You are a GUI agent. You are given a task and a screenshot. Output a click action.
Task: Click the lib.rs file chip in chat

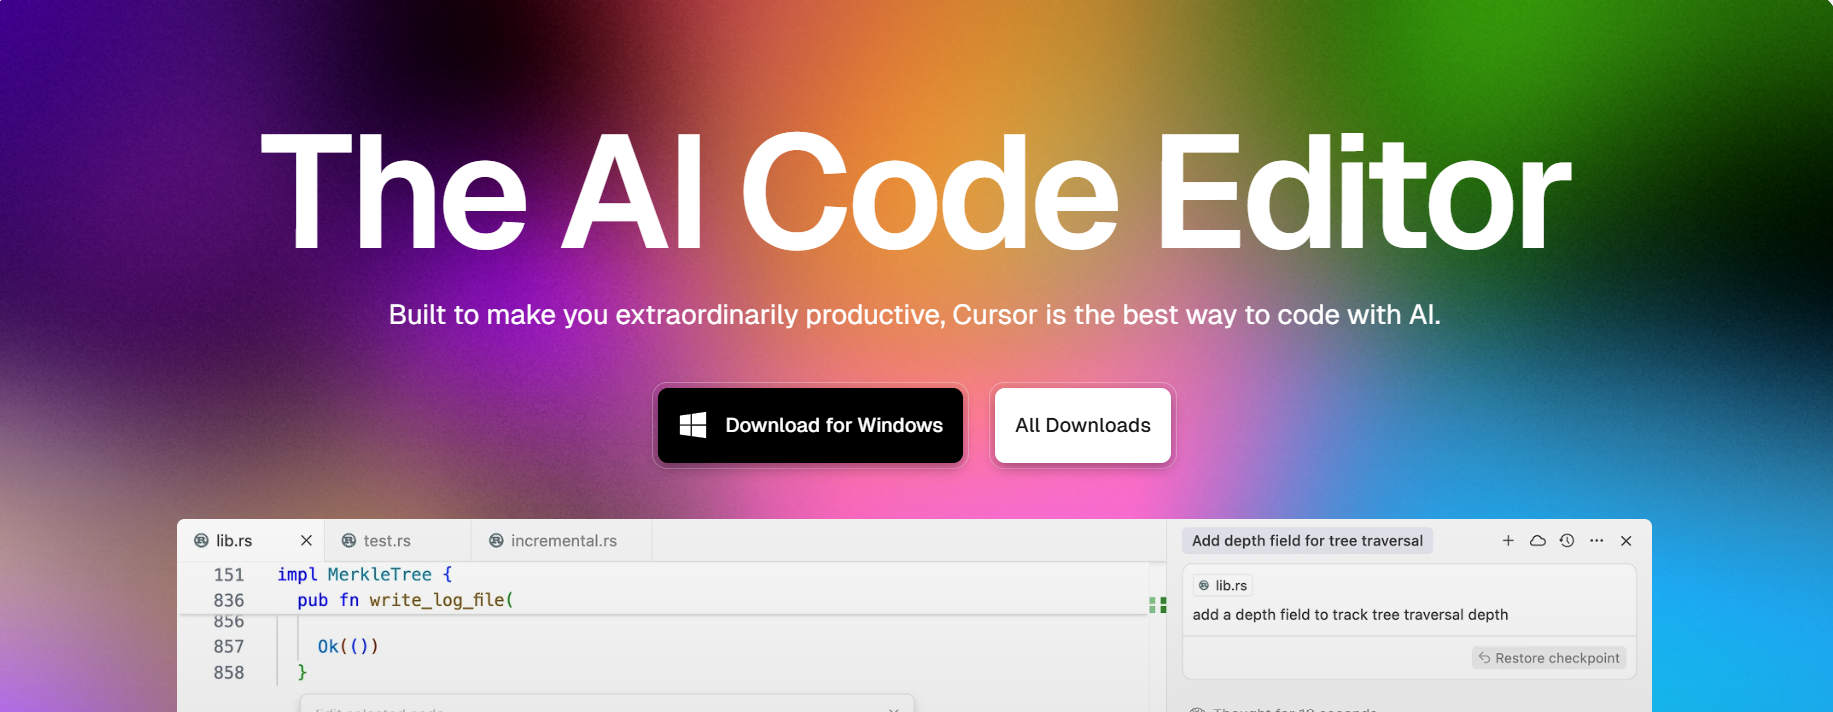[1222, 586]
